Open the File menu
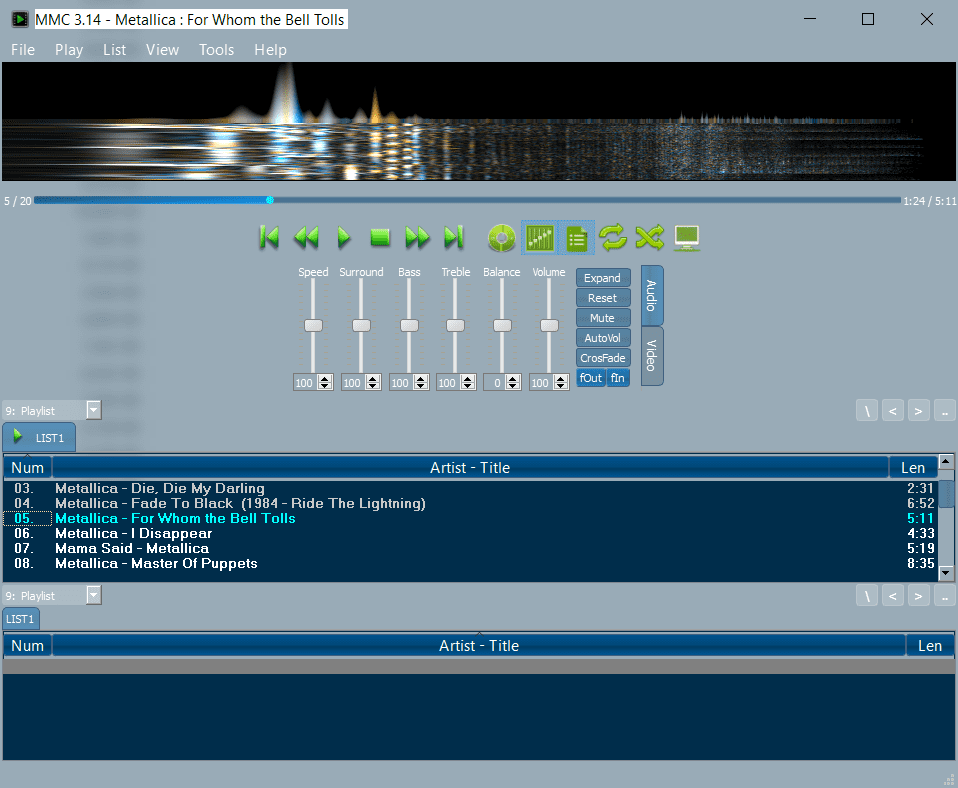Image resolution: width=958 pixels, height=788 pixels. click(23, 49)
